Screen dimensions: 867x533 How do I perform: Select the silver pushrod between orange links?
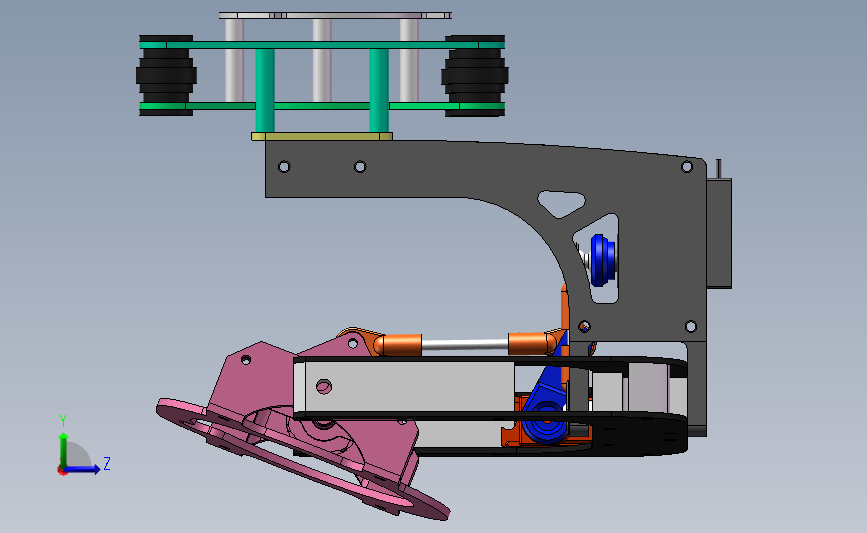[464, 344]
